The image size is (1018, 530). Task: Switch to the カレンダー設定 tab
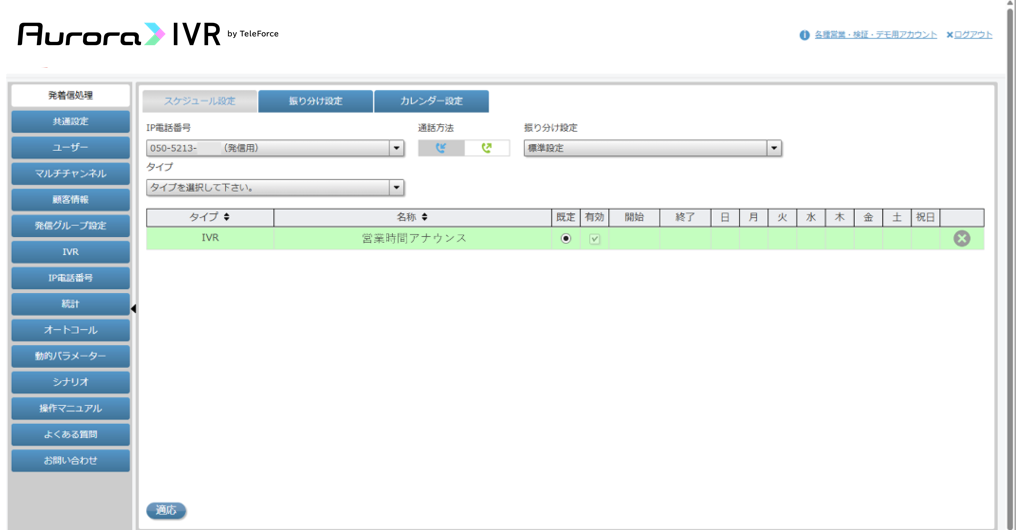432,101
